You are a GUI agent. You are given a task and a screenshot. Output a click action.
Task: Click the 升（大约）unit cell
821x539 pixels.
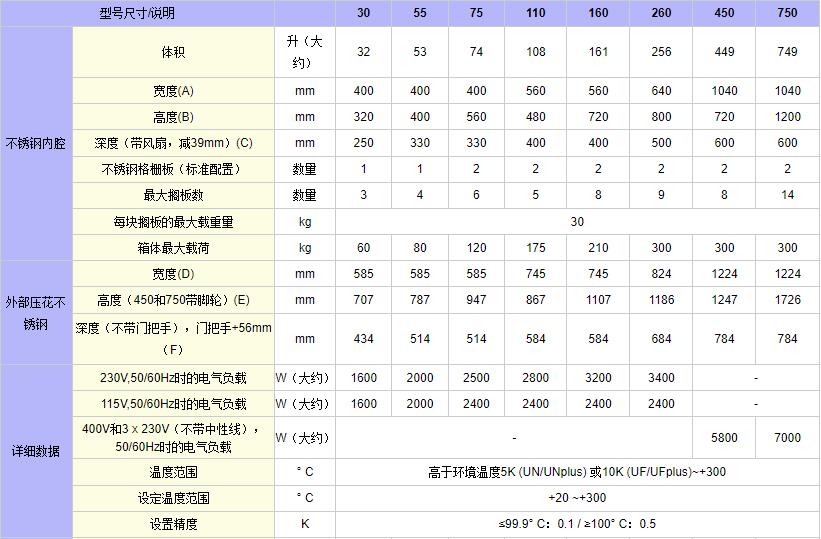click(x=305, y=52)
